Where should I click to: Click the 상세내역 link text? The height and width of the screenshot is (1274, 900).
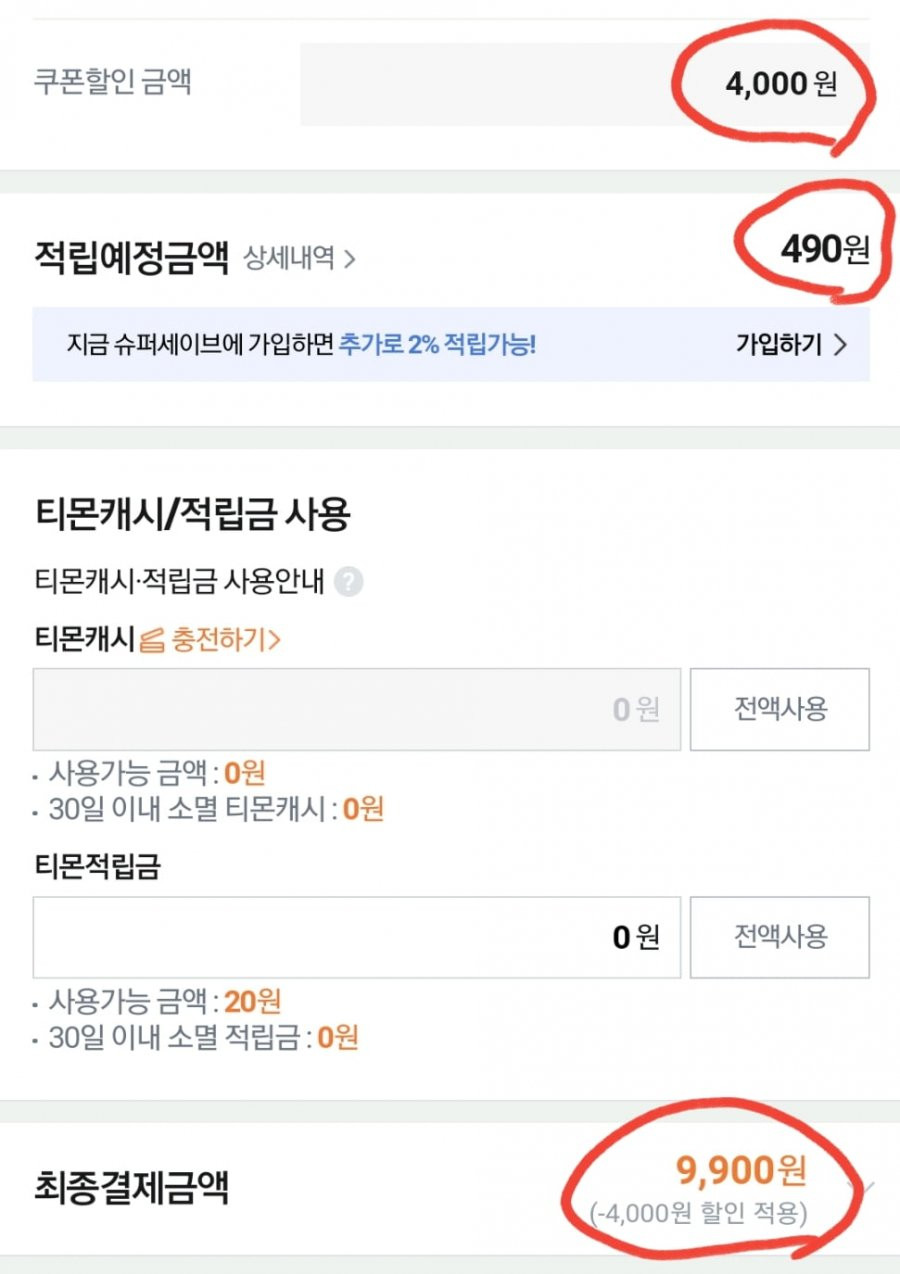pos(289,260)
